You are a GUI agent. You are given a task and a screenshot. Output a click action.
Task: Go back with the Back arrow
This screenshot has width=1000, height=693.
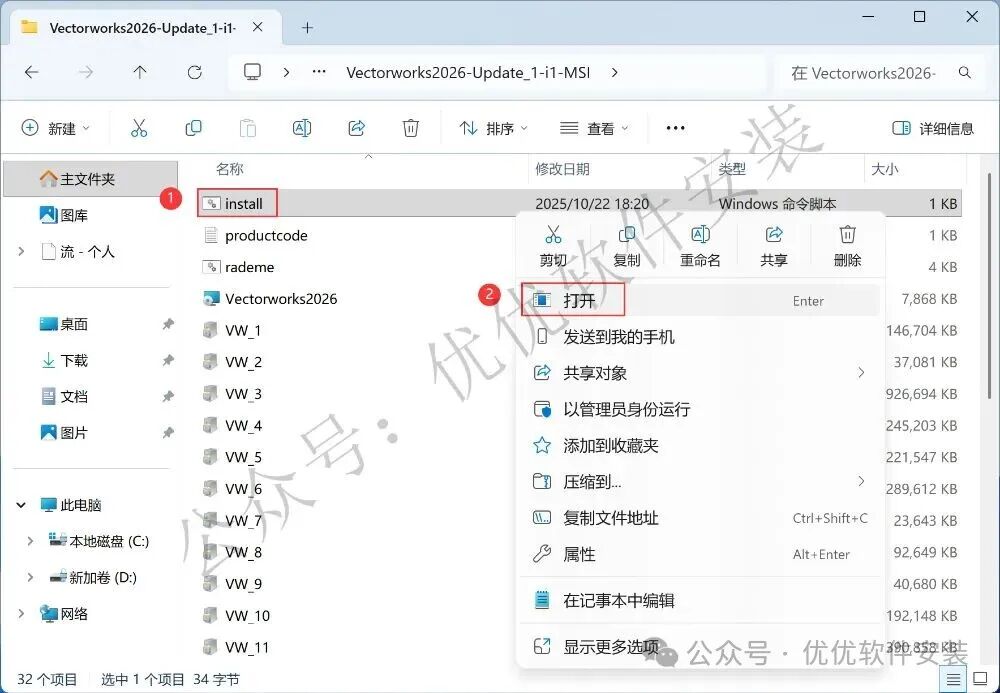[x=31, y=73]
